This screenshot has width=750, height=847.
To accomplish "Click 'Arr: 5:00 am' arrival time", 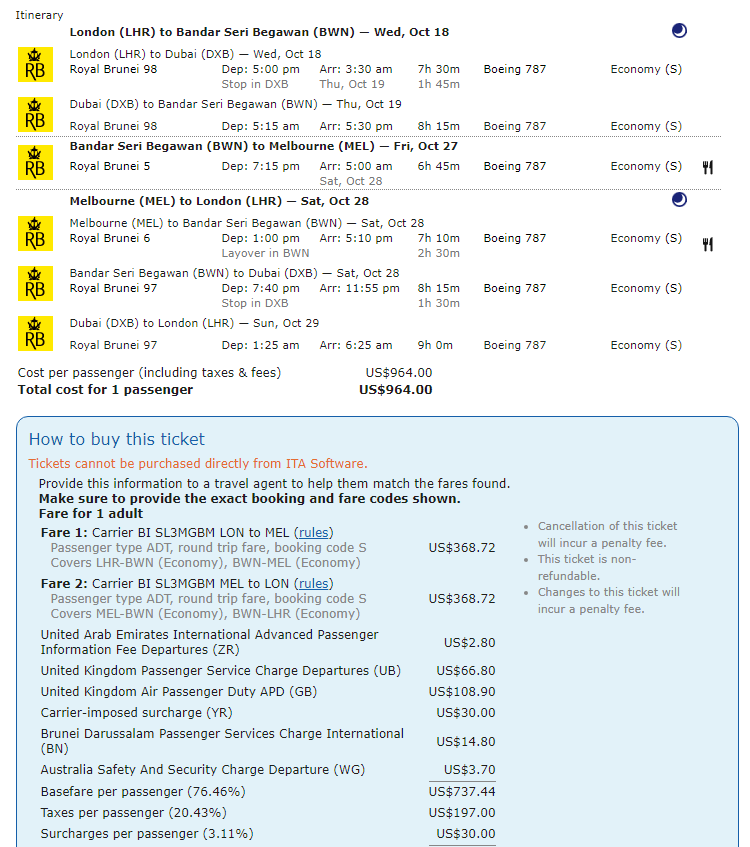I will tap(356, 166).
